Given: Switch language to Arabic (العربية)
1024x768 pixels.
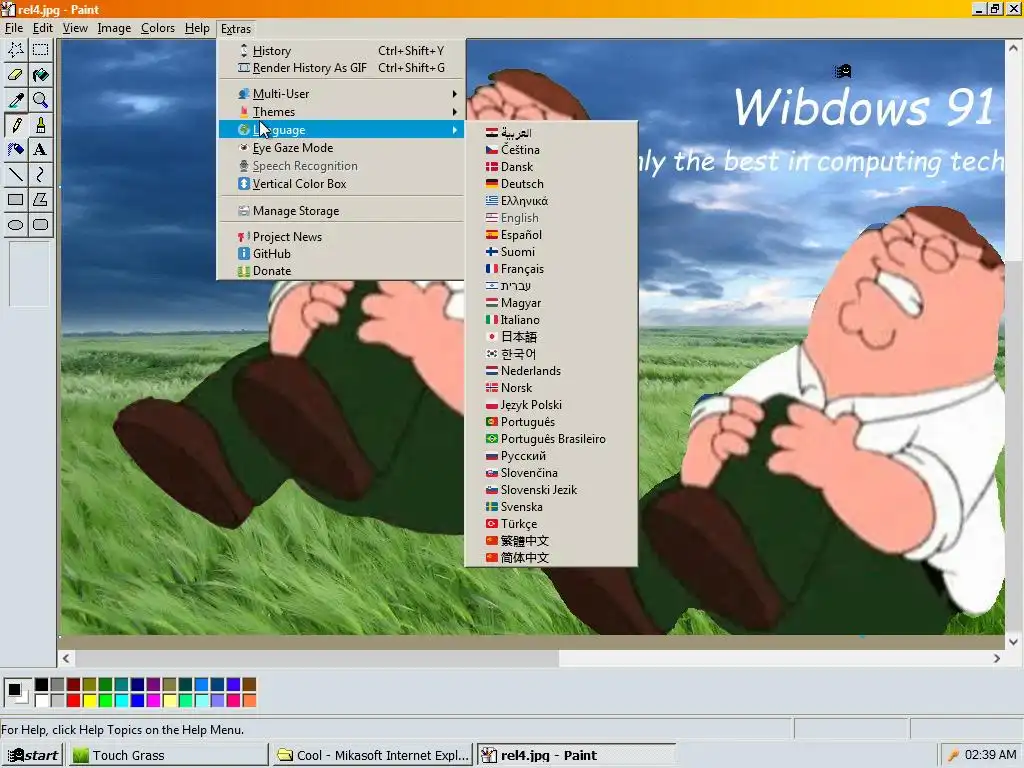Looking at the screenshot, I should pyautogui.click(x=551, y=133).
